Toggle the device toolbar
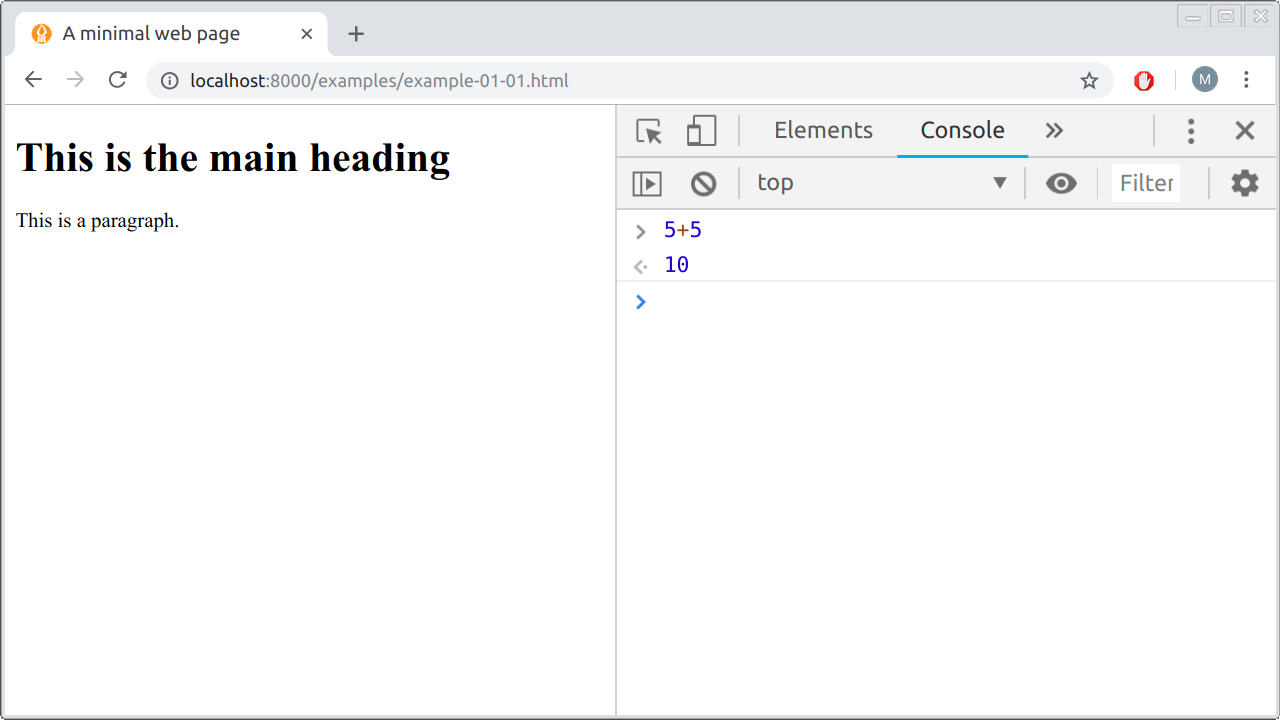1280x720 pixels. pyautogui.click(x=701, y=131)
